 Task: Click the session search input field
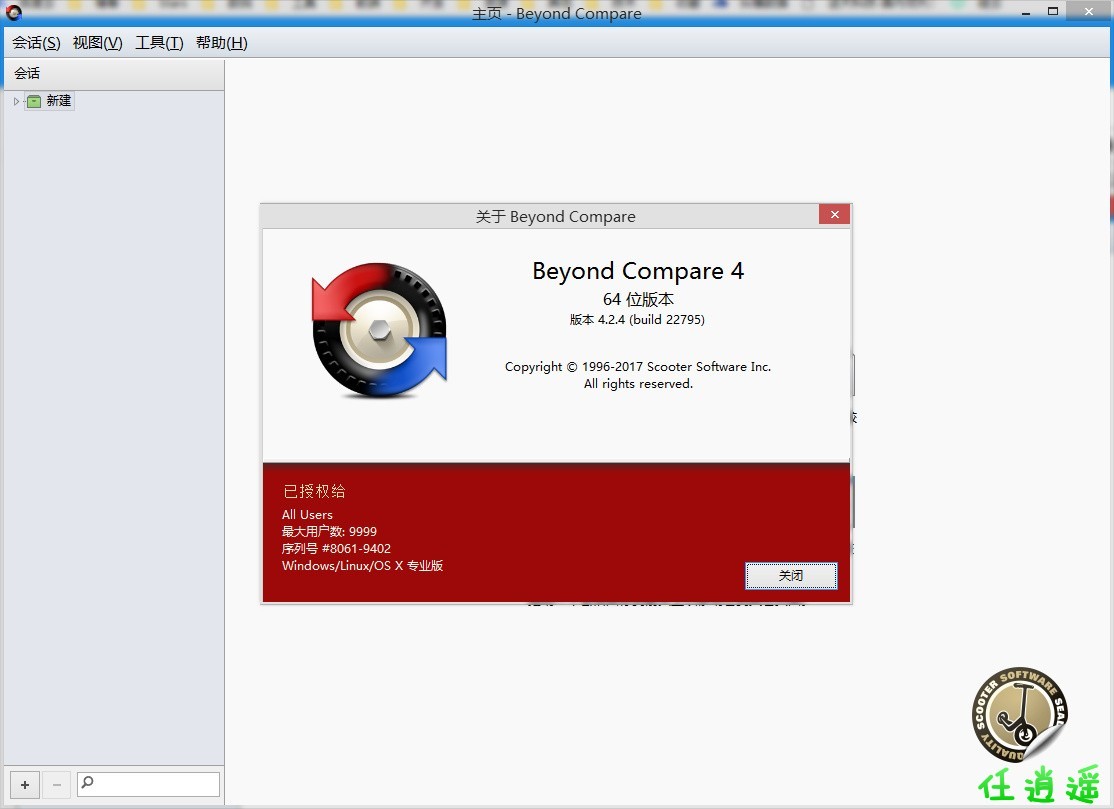pyautogui.click(x=148, y=784)
